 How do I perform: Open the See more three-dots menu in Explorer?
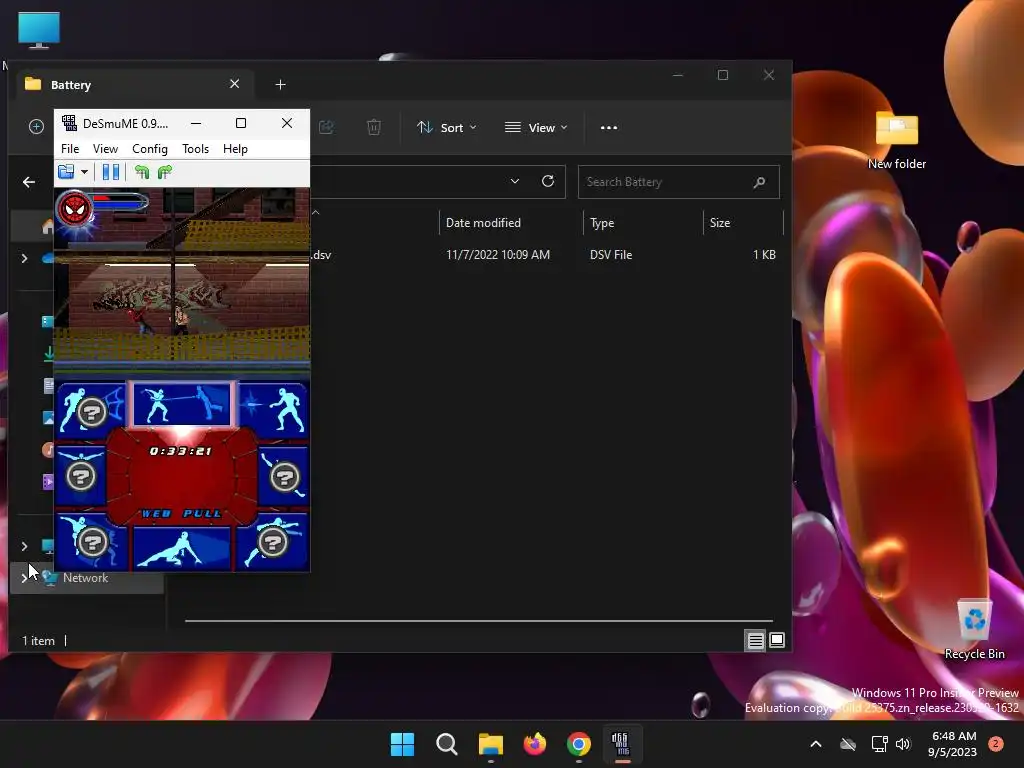point(609,127)
